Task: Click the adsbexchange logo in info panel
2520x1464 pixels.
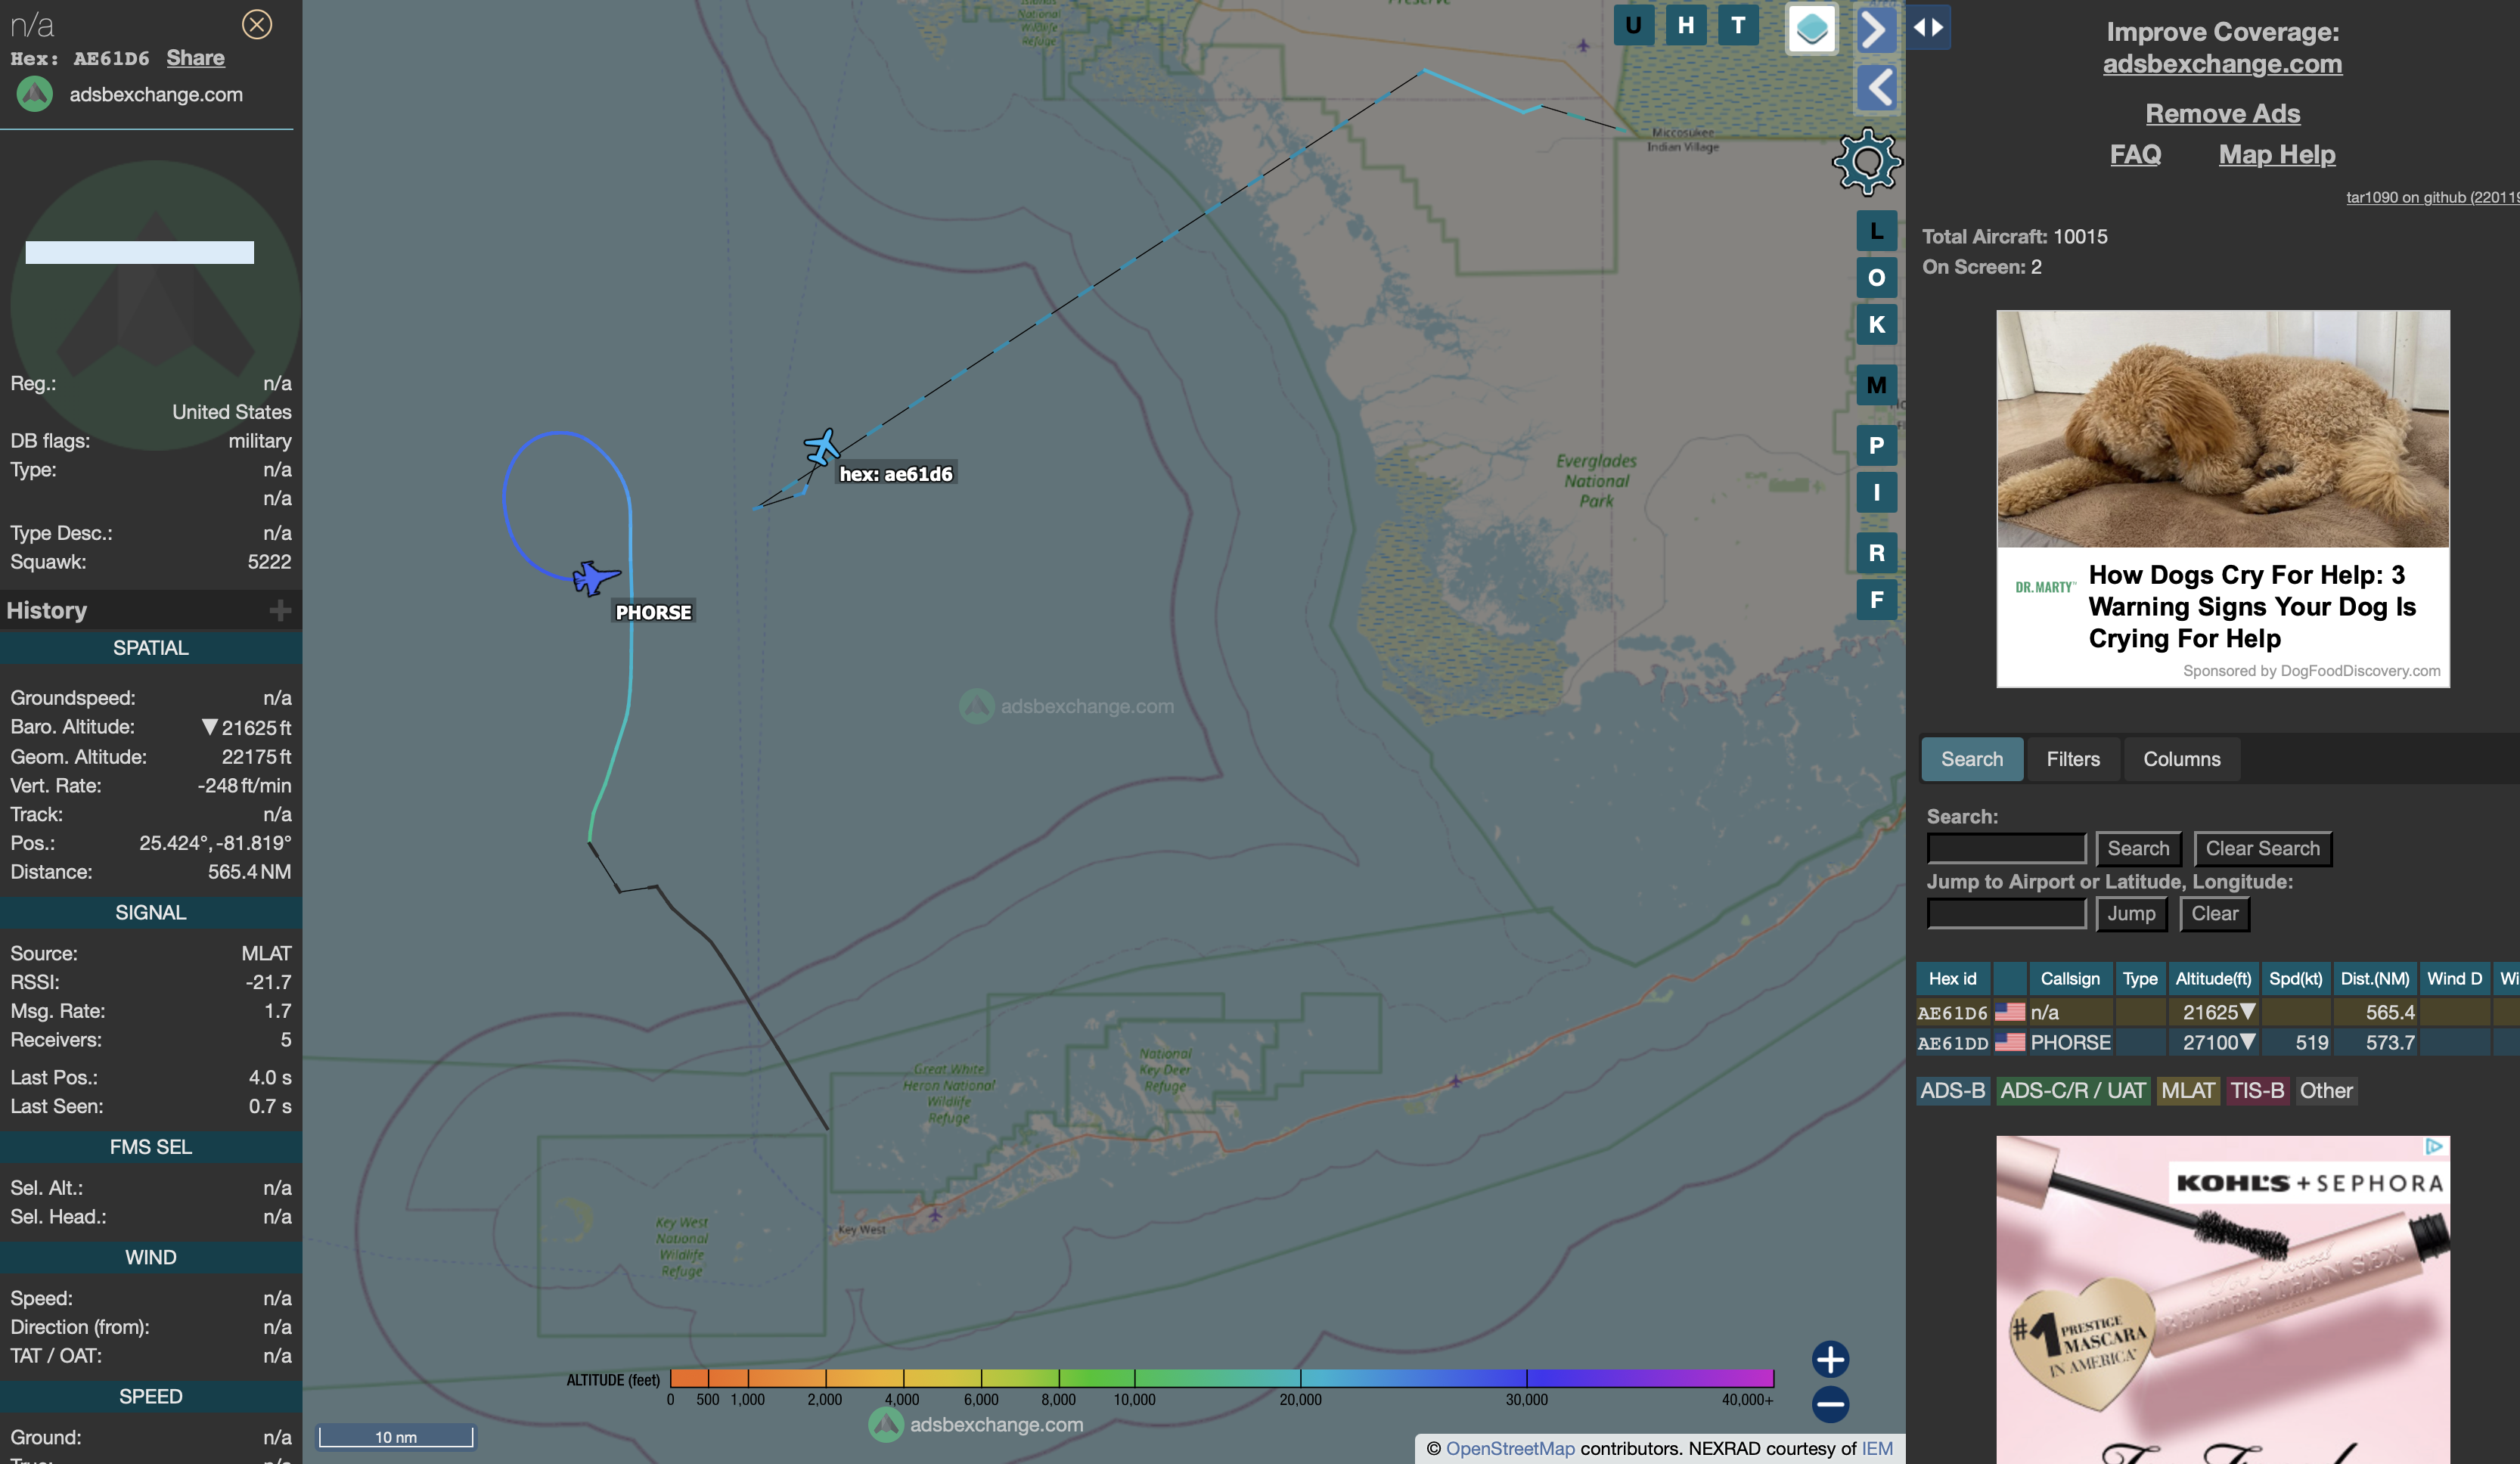Action: (x=35, y=94)
